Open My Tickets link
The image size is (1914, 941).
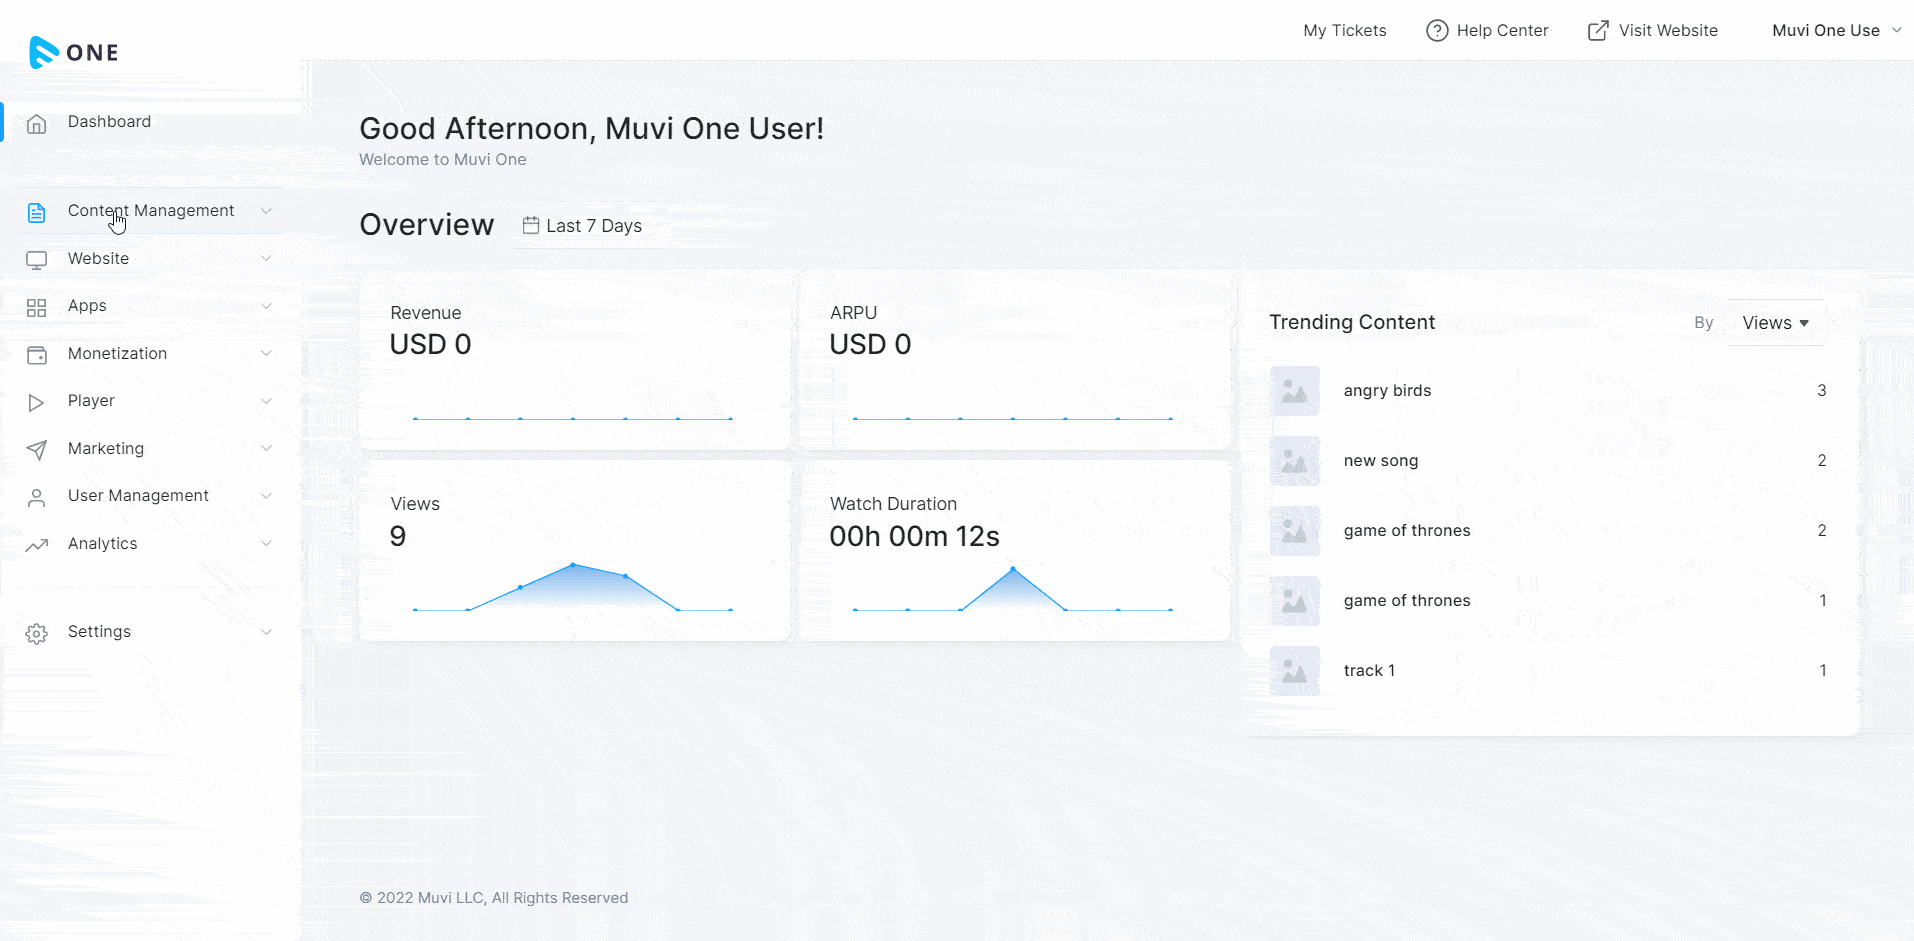point(1344,31)
